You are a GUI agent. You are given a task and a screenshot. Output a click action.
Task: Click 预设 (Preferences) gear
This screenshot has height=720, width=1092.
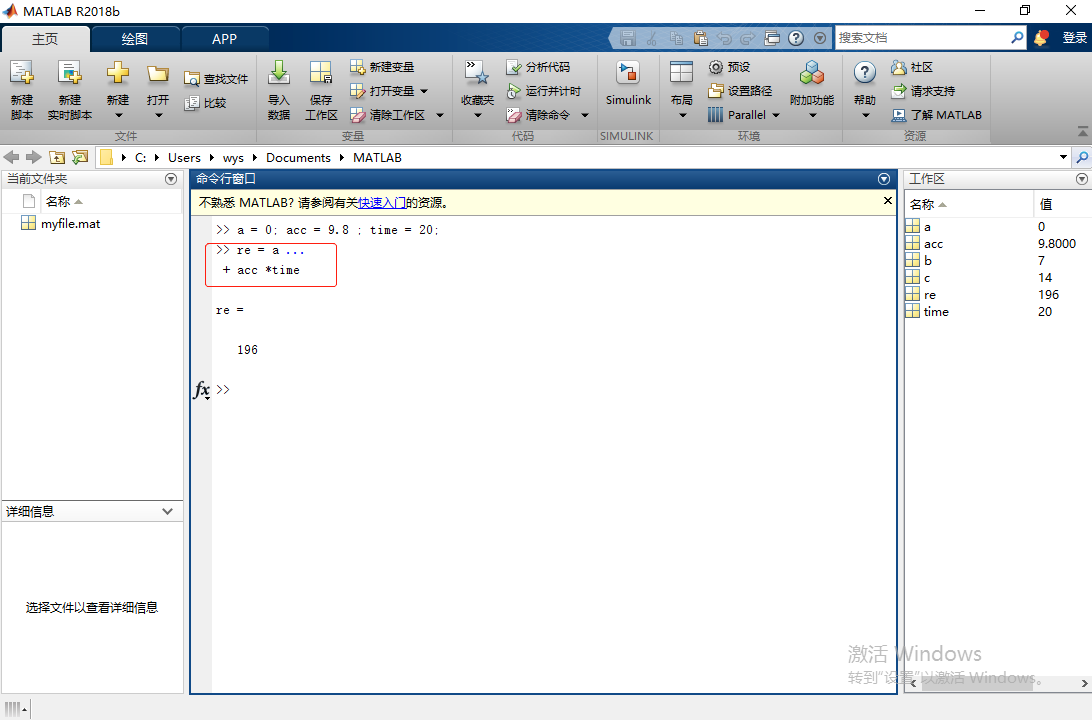[x=729, y=67]
